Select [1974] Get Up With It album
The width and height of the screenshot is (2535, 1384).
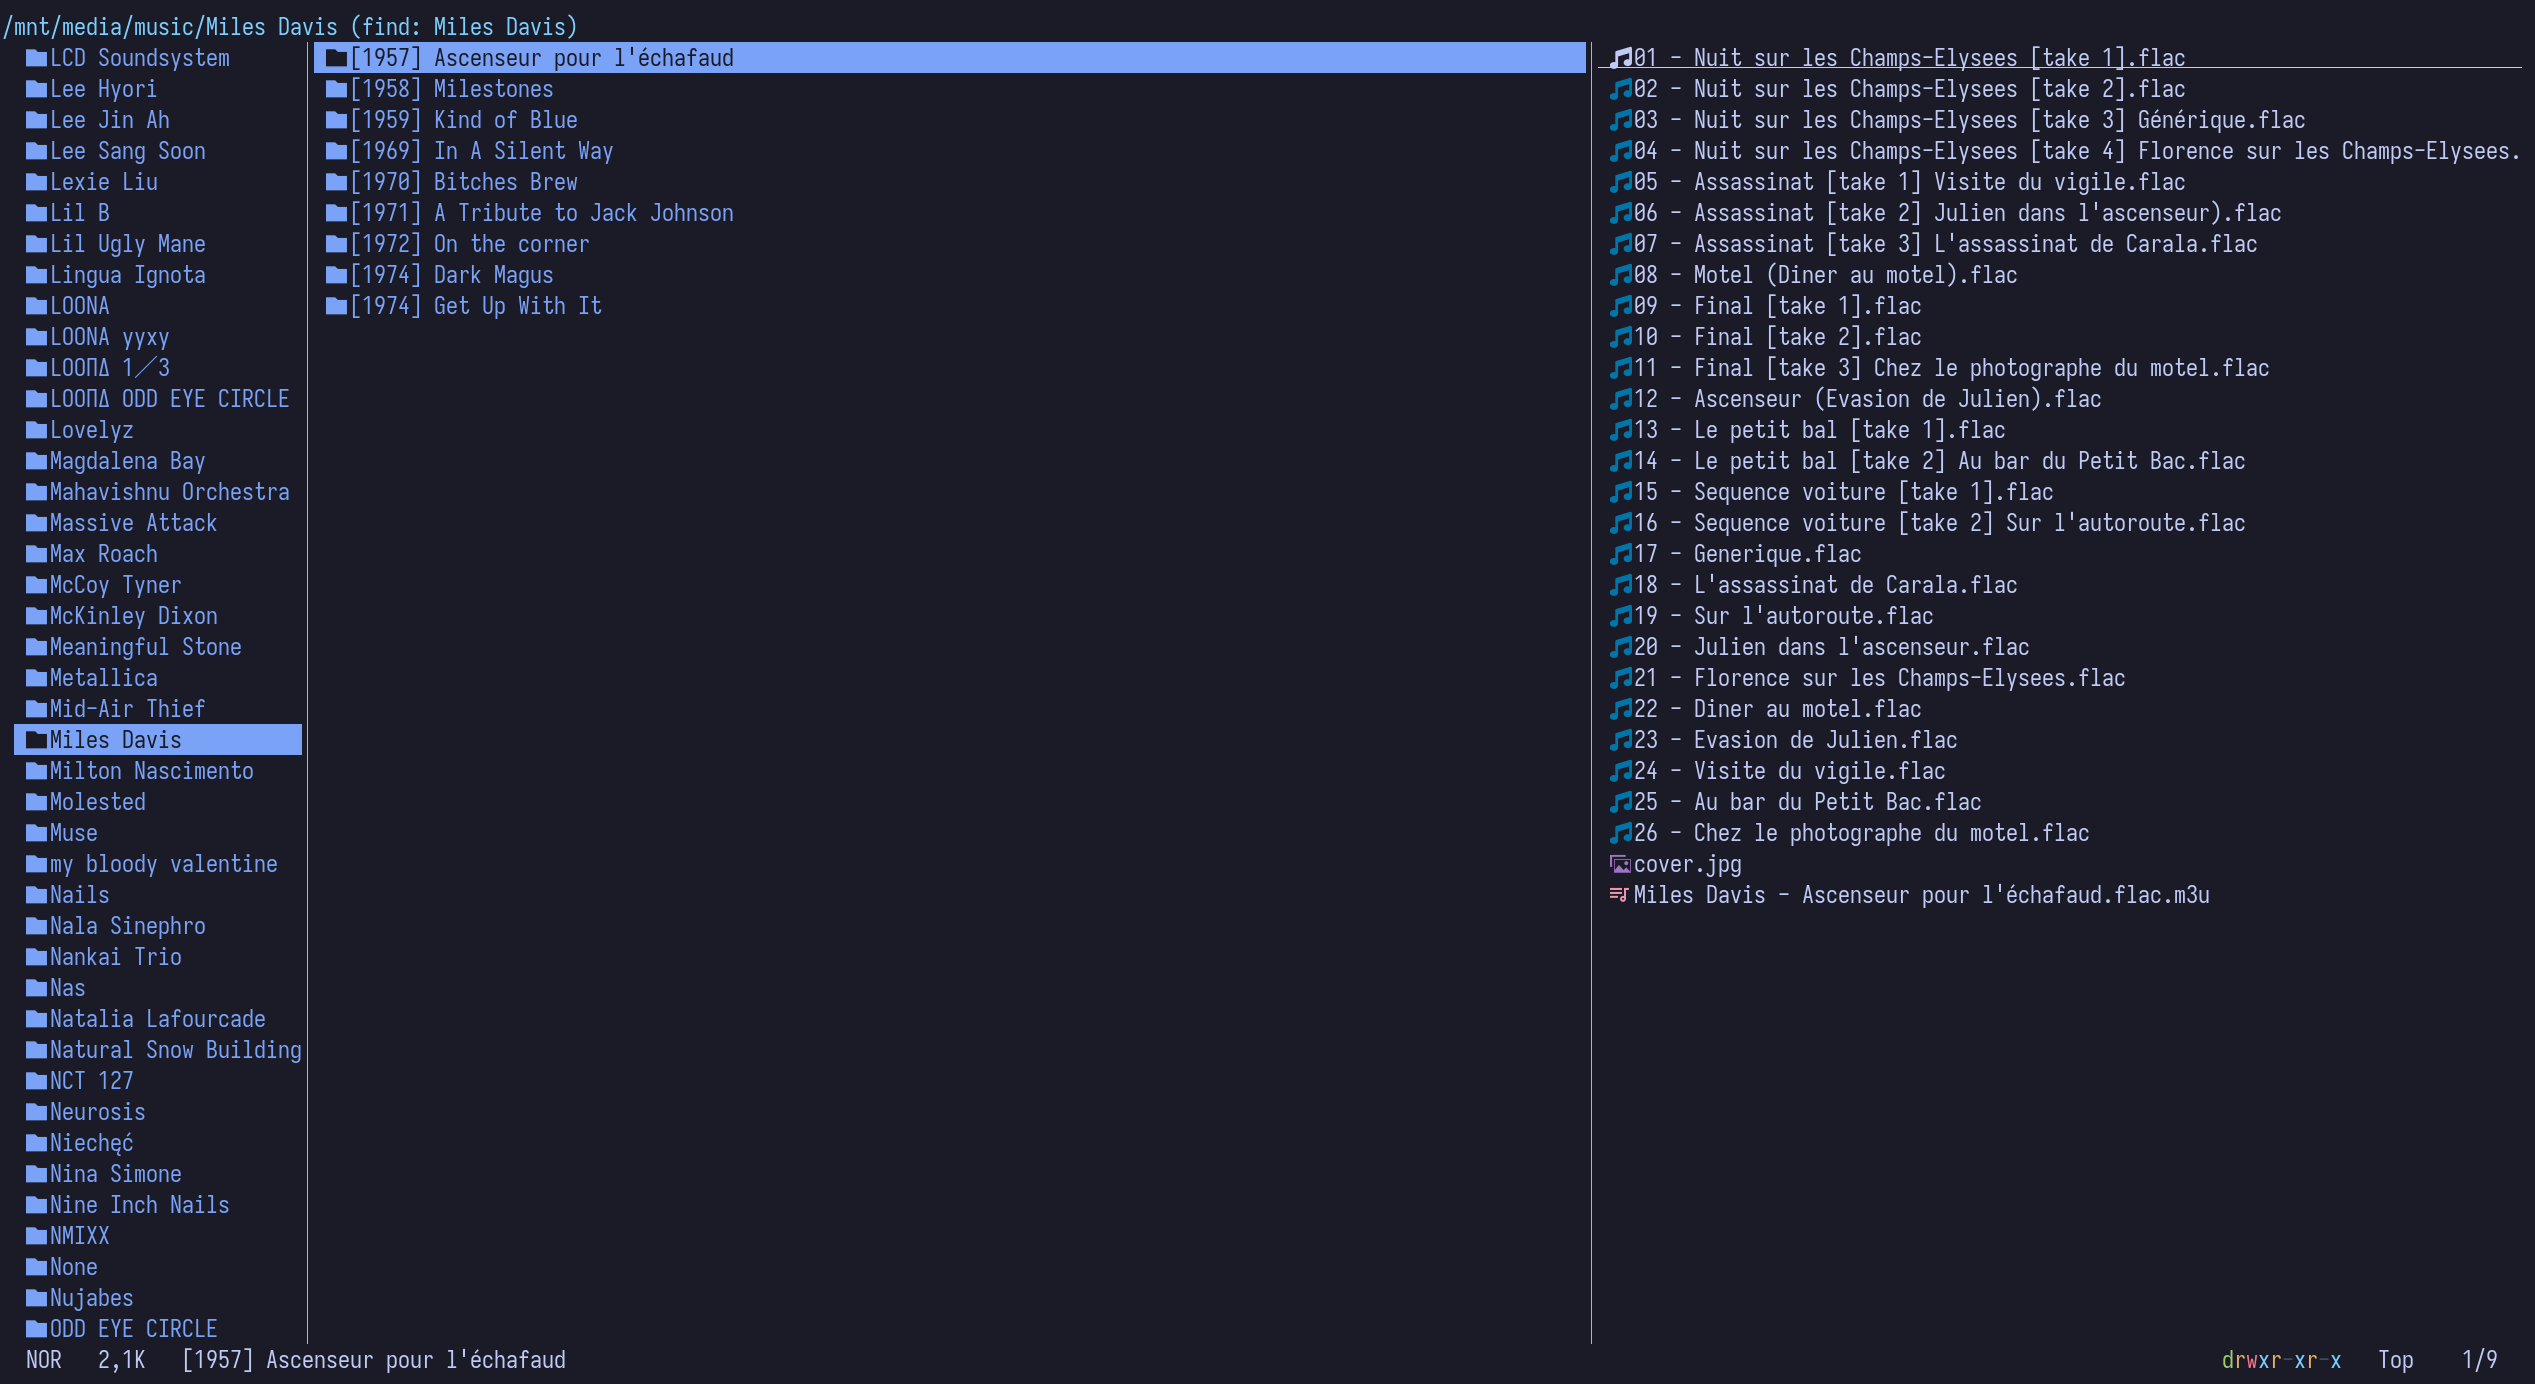coord(475,306)
